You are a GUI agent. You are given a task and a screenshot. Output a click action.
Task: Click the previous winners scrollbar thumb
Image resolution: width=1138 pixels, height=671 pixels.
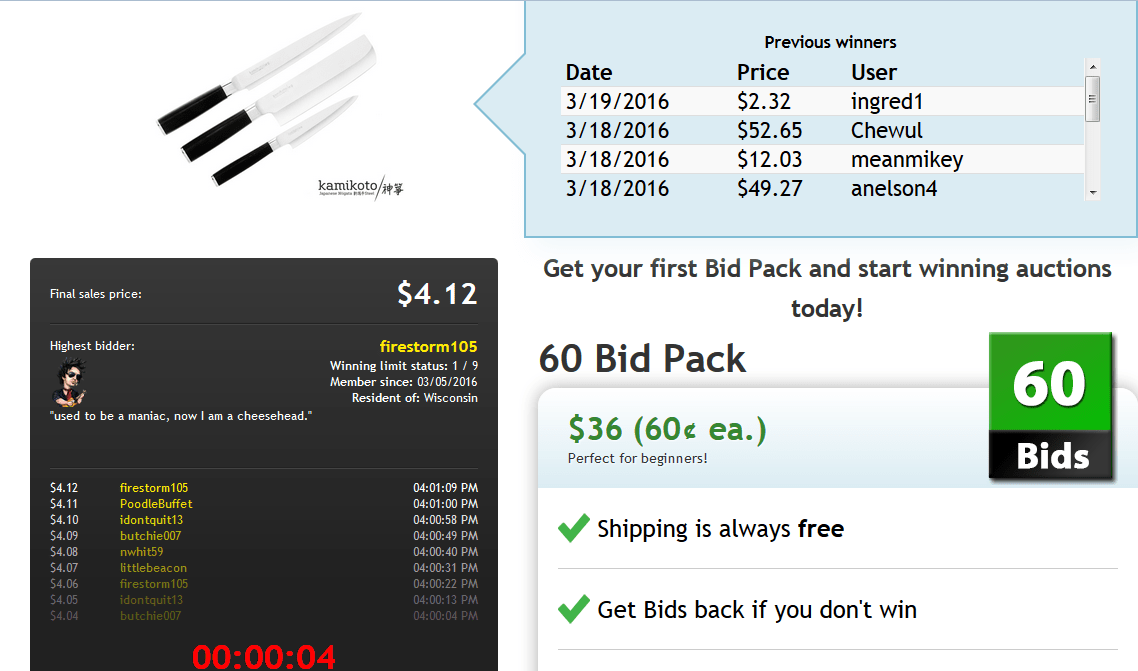[1092, 99]
